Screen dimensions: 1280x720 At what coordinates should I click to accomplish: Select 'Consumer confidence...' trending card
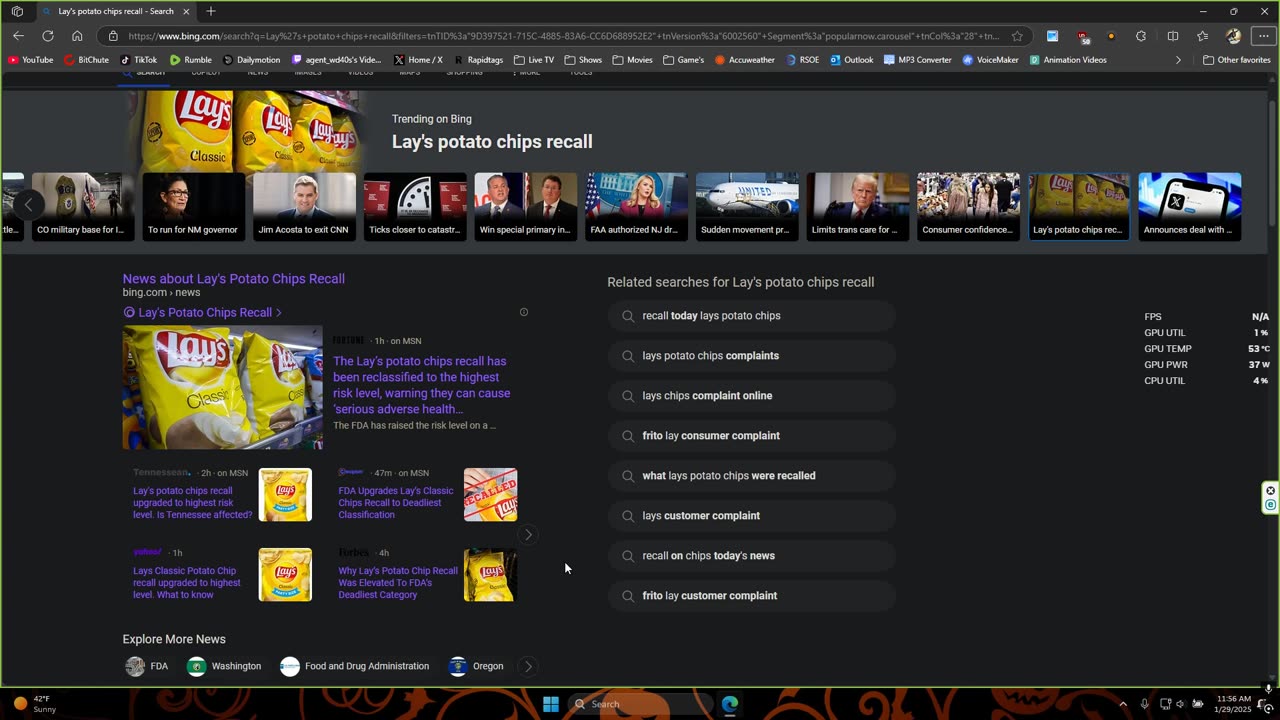click(968, 206)
